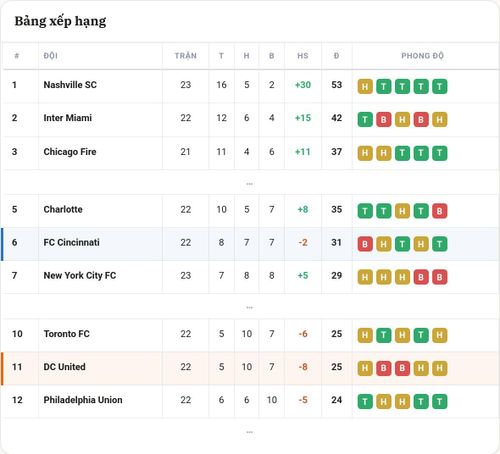The width and height of the screenshot is (500, 454).
Task: Click Charlotte's red B loss badge
Action: [440, 211]
